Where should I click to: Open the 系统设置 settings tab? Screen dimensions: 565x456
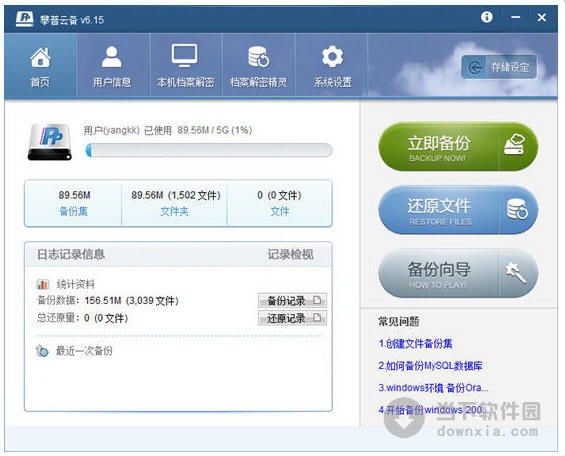pyautogui.click(x=332, y=65)
